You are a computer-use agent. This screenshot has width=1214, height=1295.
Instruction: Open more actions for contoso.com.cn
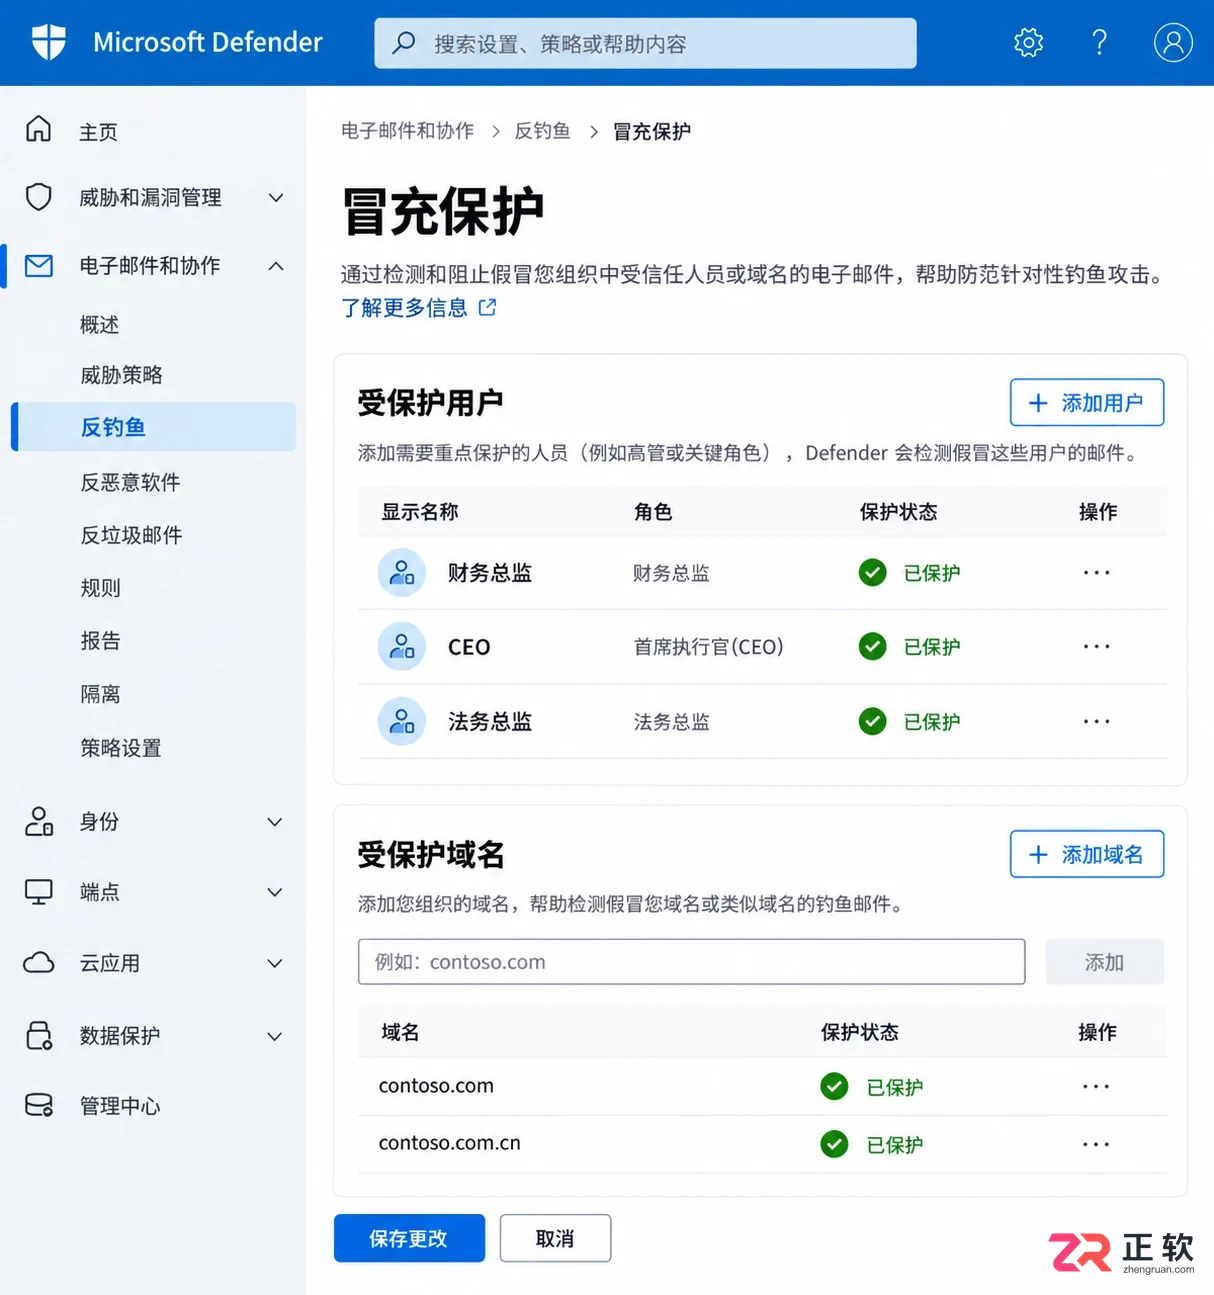coord(1096,1144)
